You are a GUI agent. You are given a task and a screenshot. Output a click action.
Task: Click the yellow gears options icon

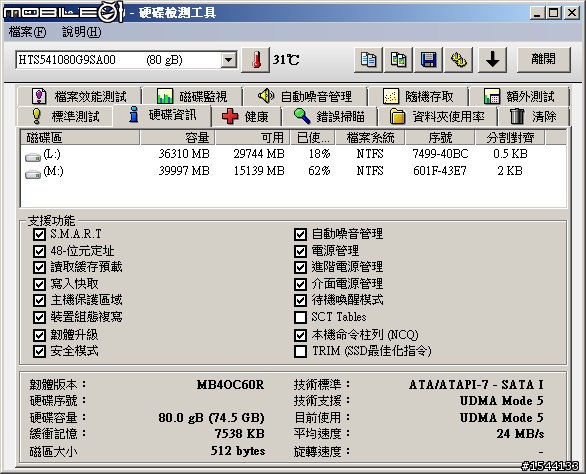pyautogui.click(x=459, y=60)
